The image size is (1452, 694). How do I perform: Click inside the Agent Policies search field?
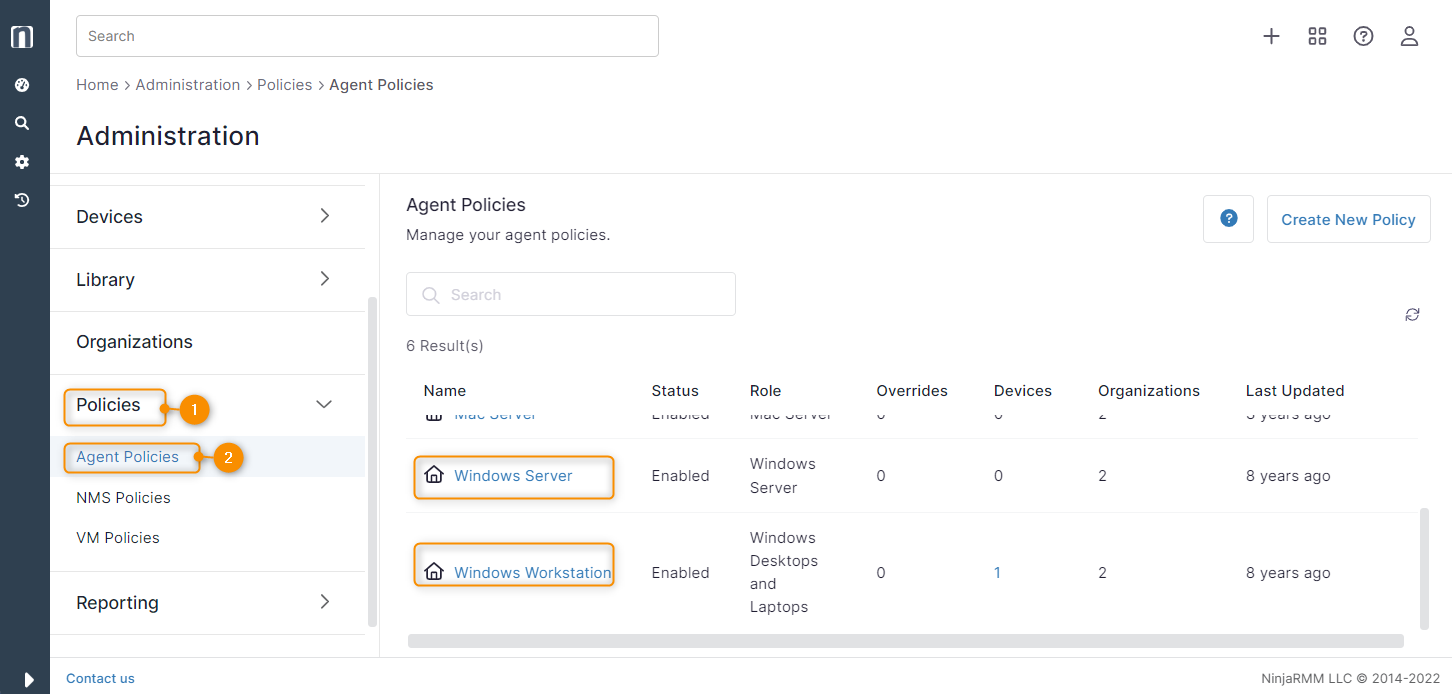pyautogui.click(x=570, y=293)
